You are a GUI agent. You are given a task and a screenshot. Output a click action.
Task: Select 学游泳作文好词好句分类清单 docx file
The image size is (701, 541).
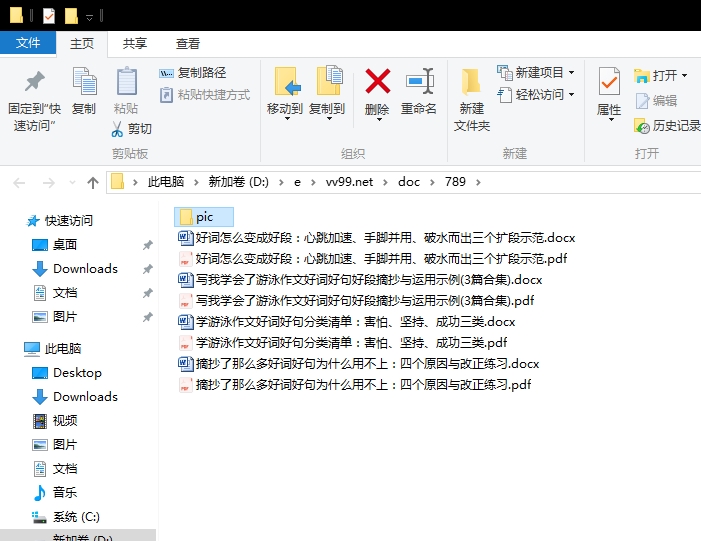[347, 321]
